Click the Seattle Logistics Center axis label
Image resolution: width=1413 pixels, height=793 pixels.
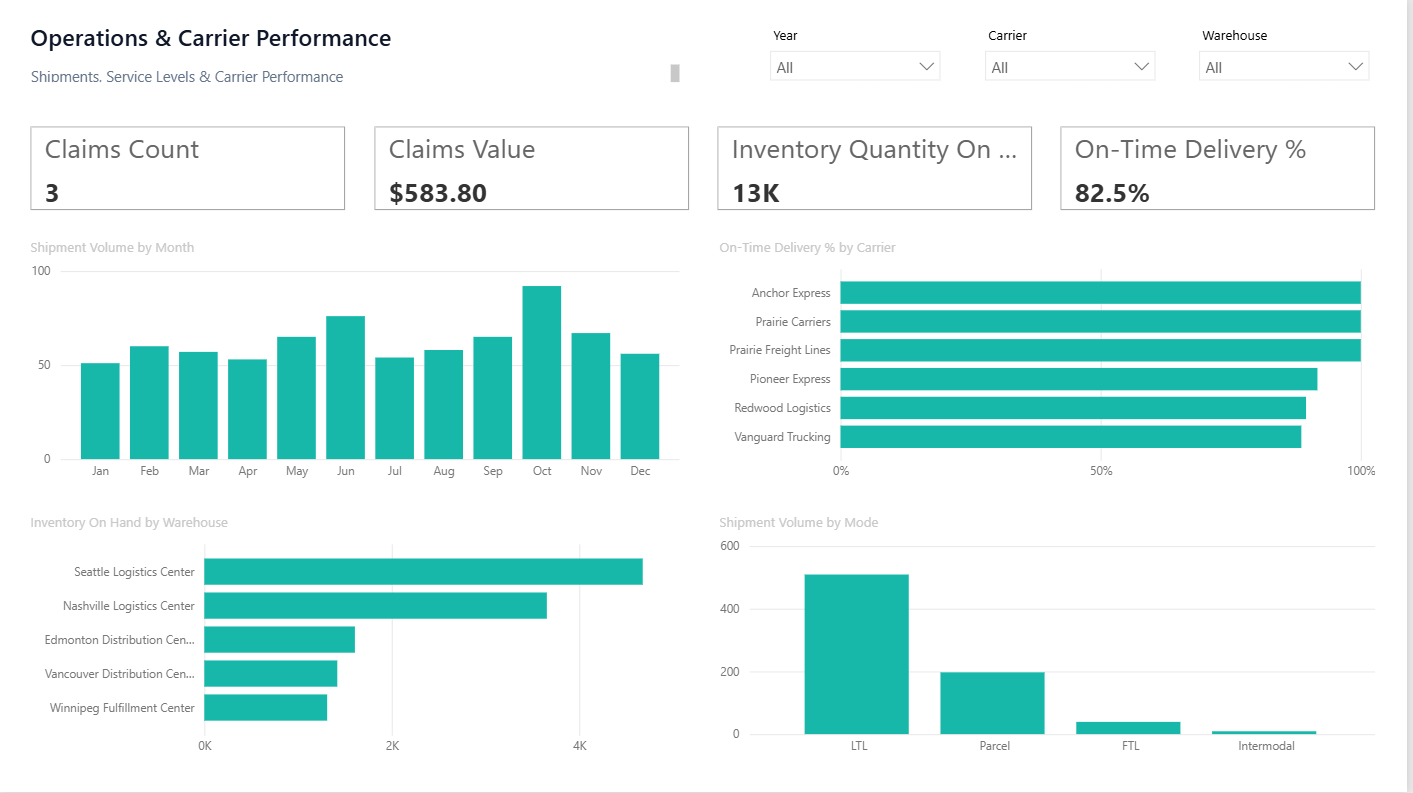(x=134, y=572)
